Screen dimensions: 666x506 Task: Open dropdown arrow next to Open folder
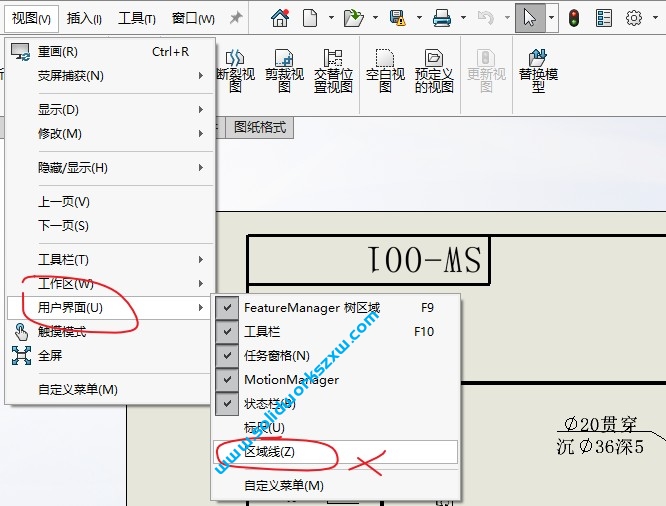(375, 18)
